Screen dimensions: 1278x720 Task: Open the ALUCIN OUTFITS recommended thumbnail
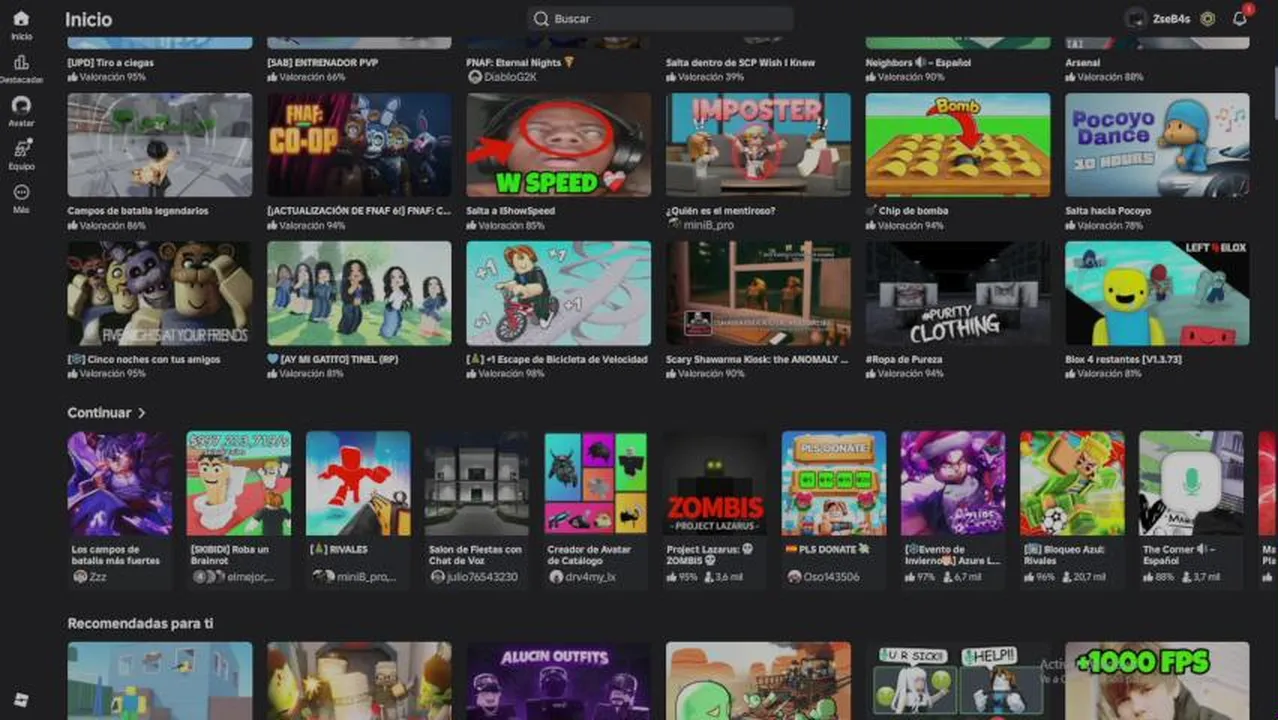point(559,681)
